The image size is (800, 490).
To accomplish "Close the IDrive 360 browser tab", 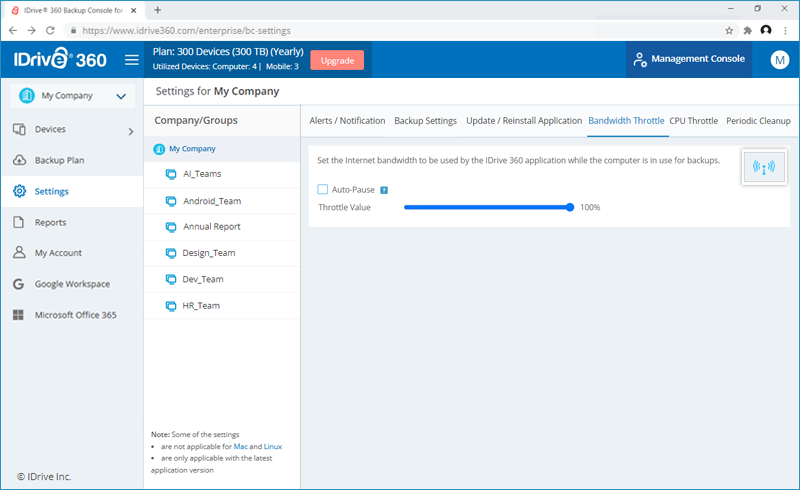I will (x=134, y=10).
